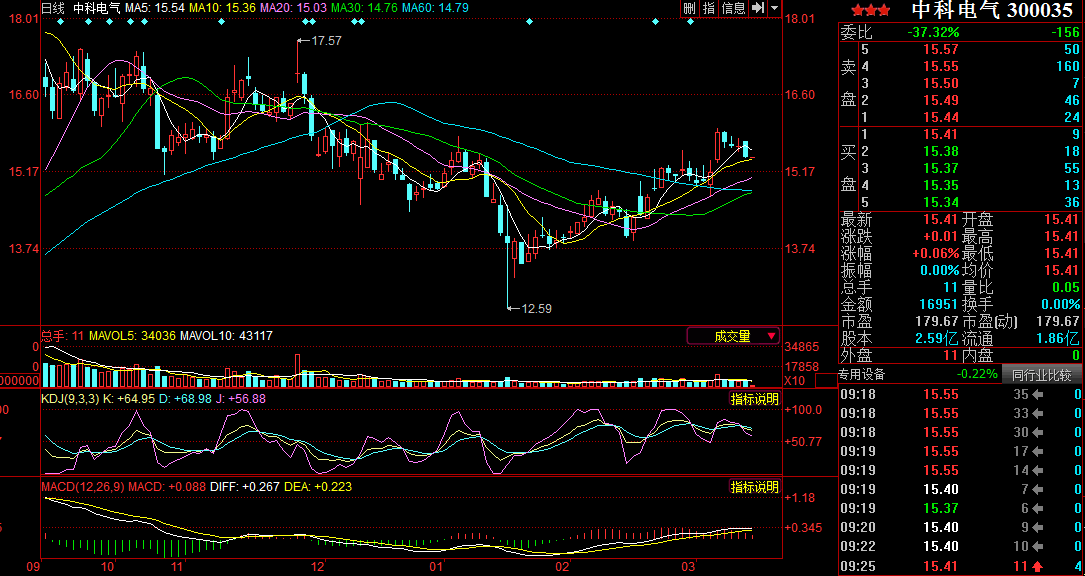The image size is (1085, 576).
Task: Click the 删 (delete) toolbar icon
Action: 689,8
